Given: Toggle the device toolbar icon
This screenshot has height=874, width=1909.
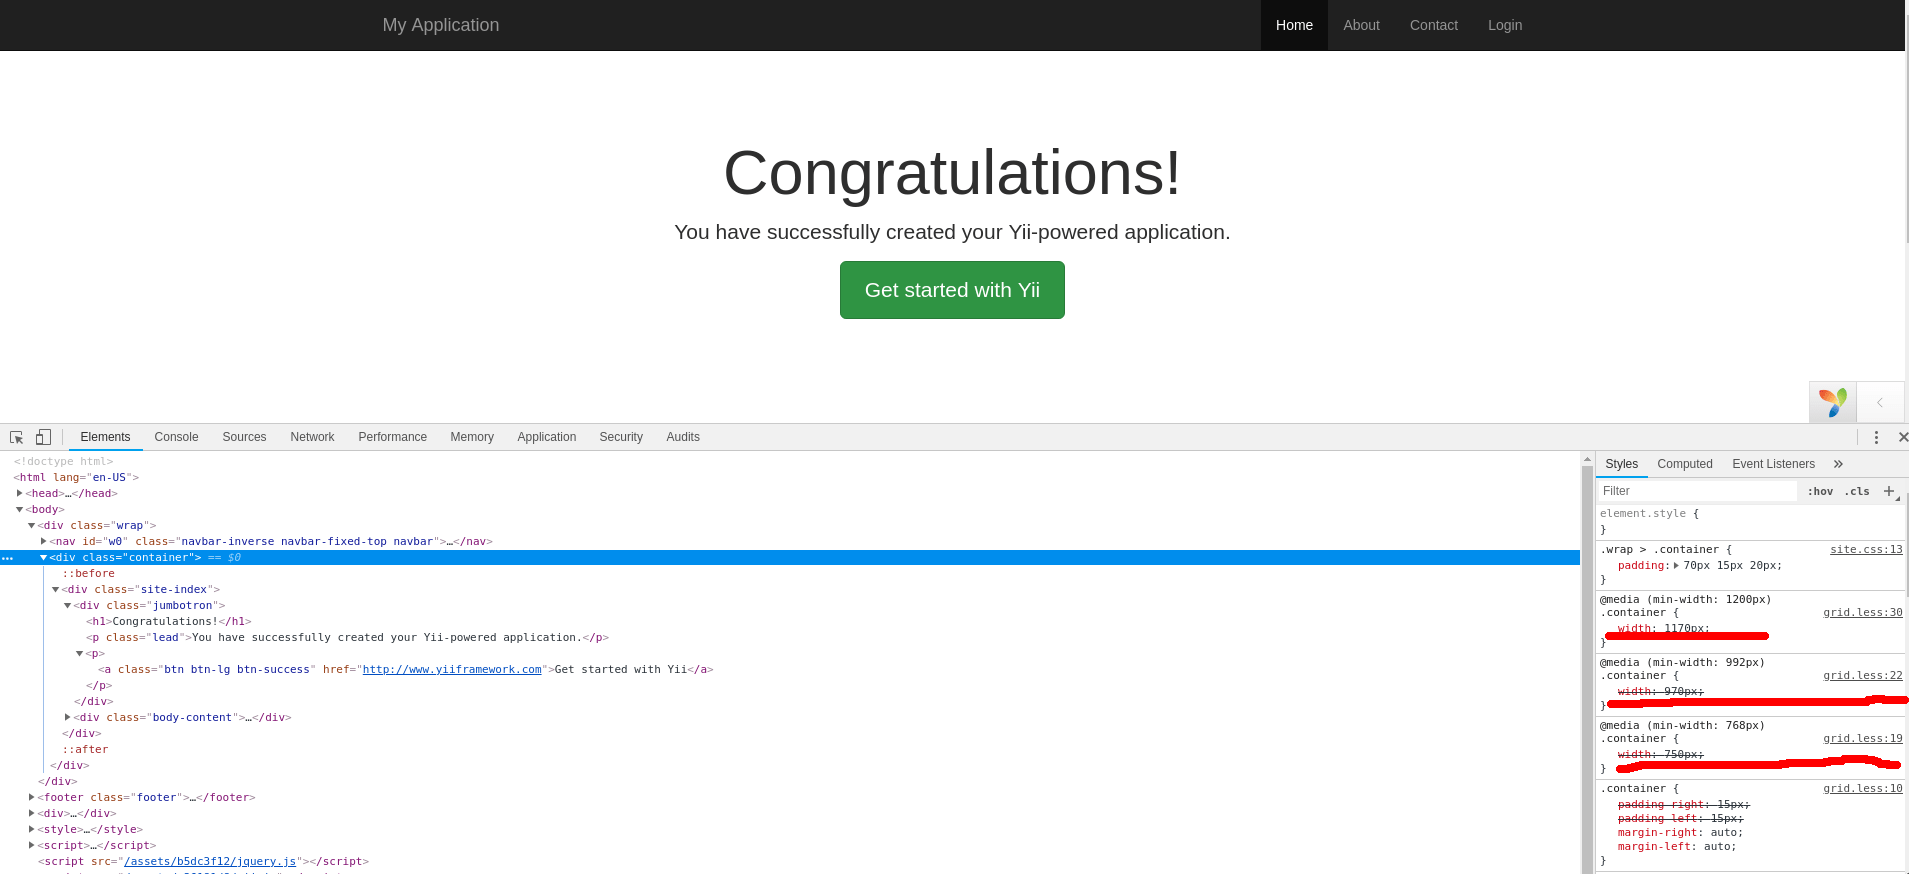Looking at the screenshot, I should tap(43, 437).
